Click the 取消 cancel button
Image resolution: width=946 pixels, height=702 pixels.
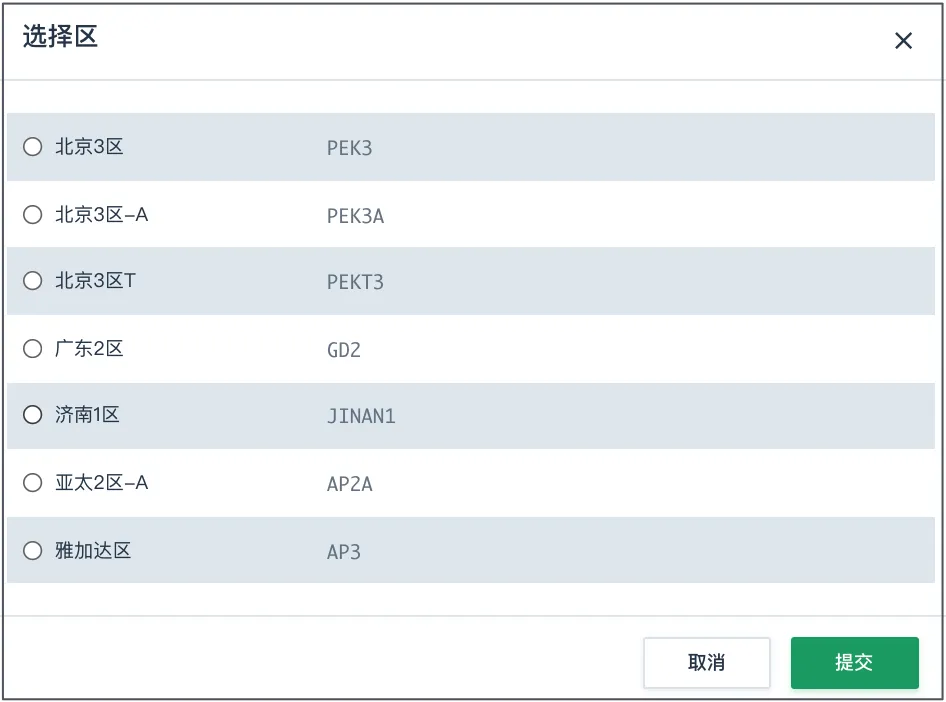(706, 662)
